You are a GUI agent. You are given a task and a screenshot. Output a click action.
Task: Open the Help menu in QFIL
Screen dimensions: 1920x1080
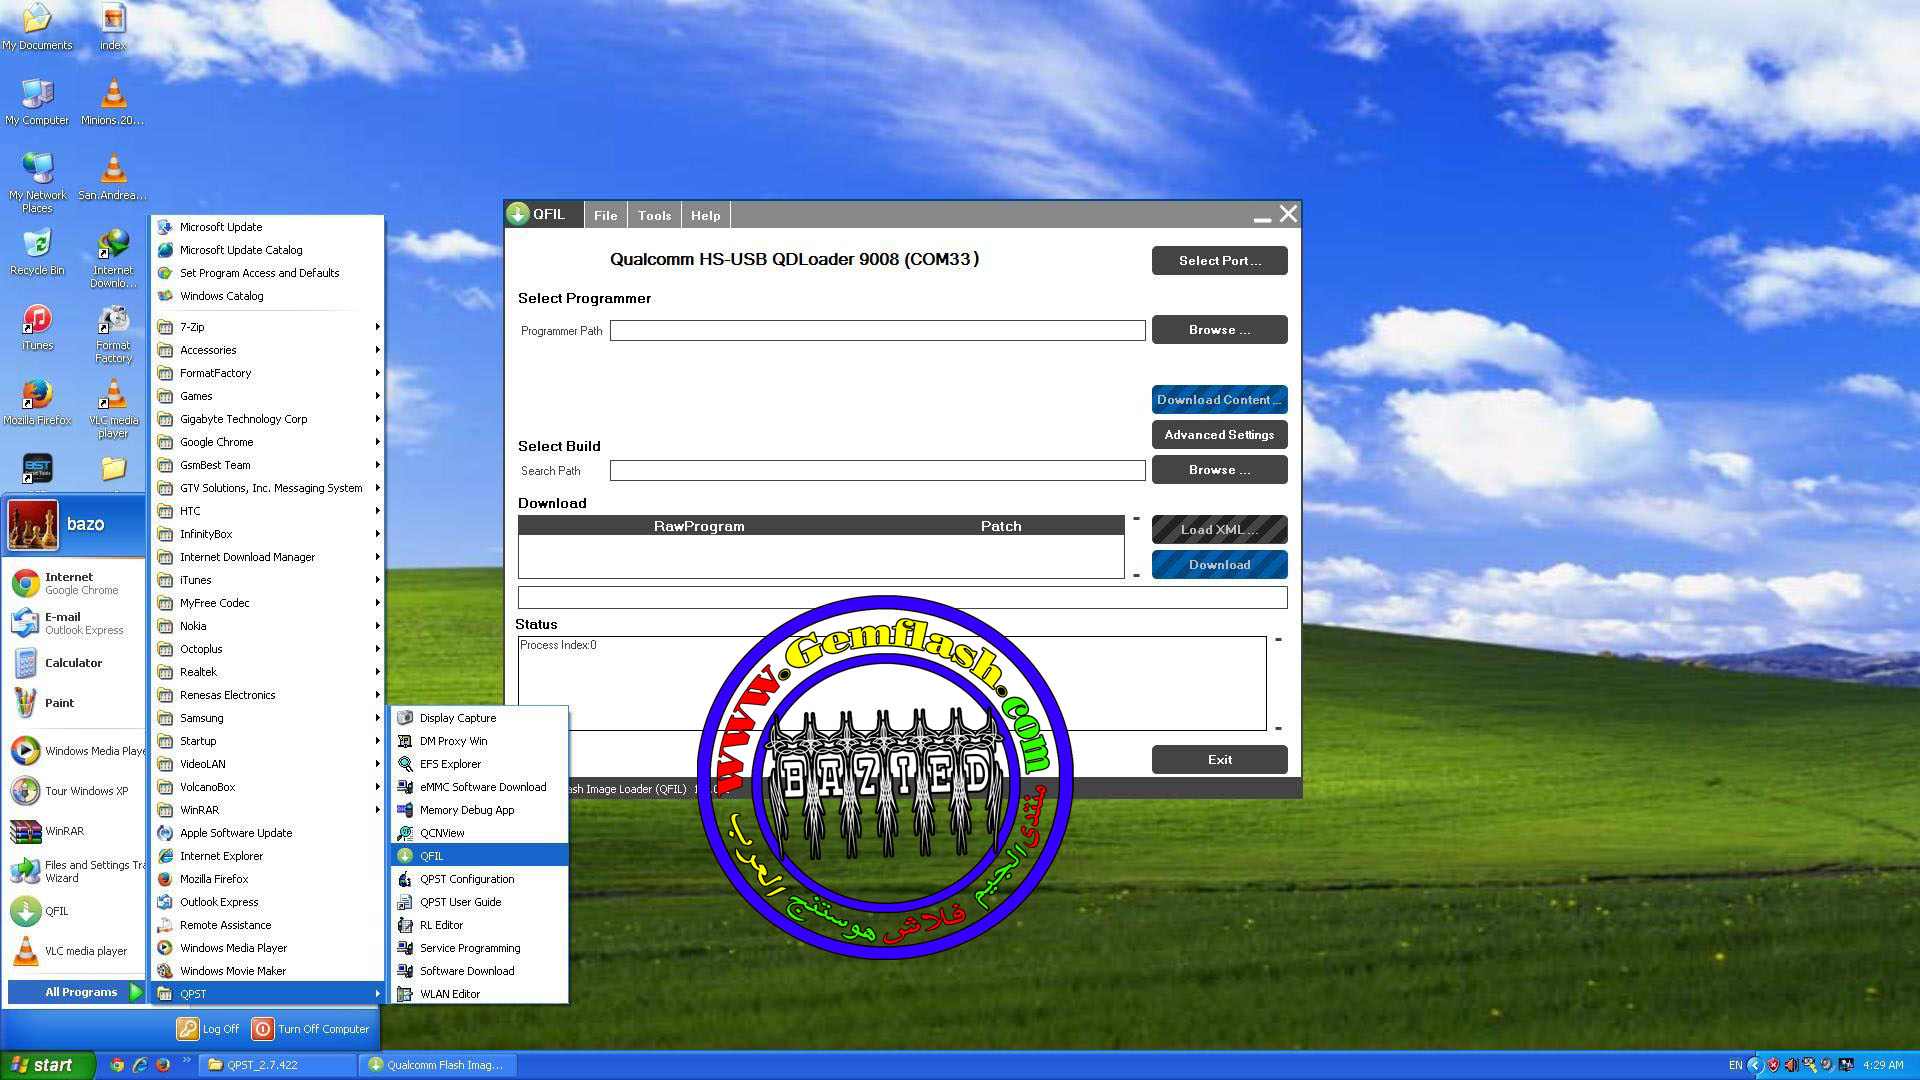tap(705, 215)
